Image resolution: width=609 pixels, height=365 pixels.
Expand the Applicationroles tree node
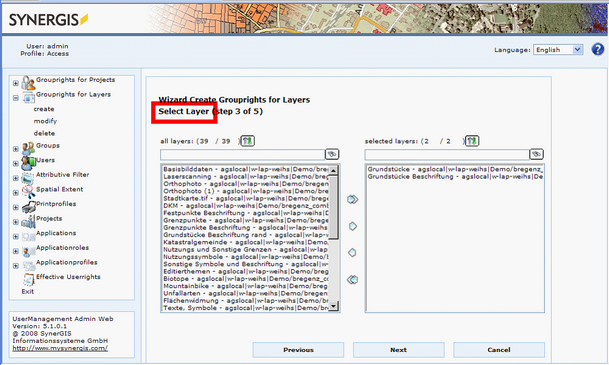coord(16,251)
